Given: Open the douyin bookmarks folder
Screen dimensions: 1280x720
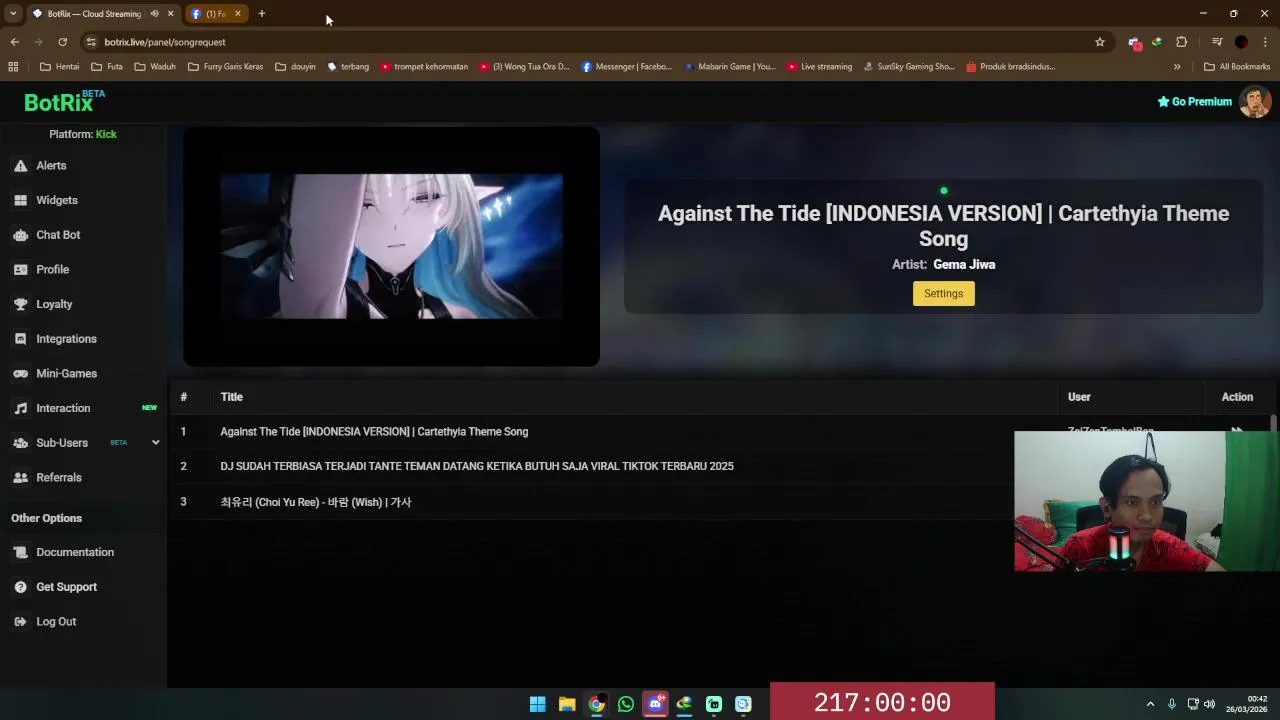Looking at the screenshot, I should [295, 67].
